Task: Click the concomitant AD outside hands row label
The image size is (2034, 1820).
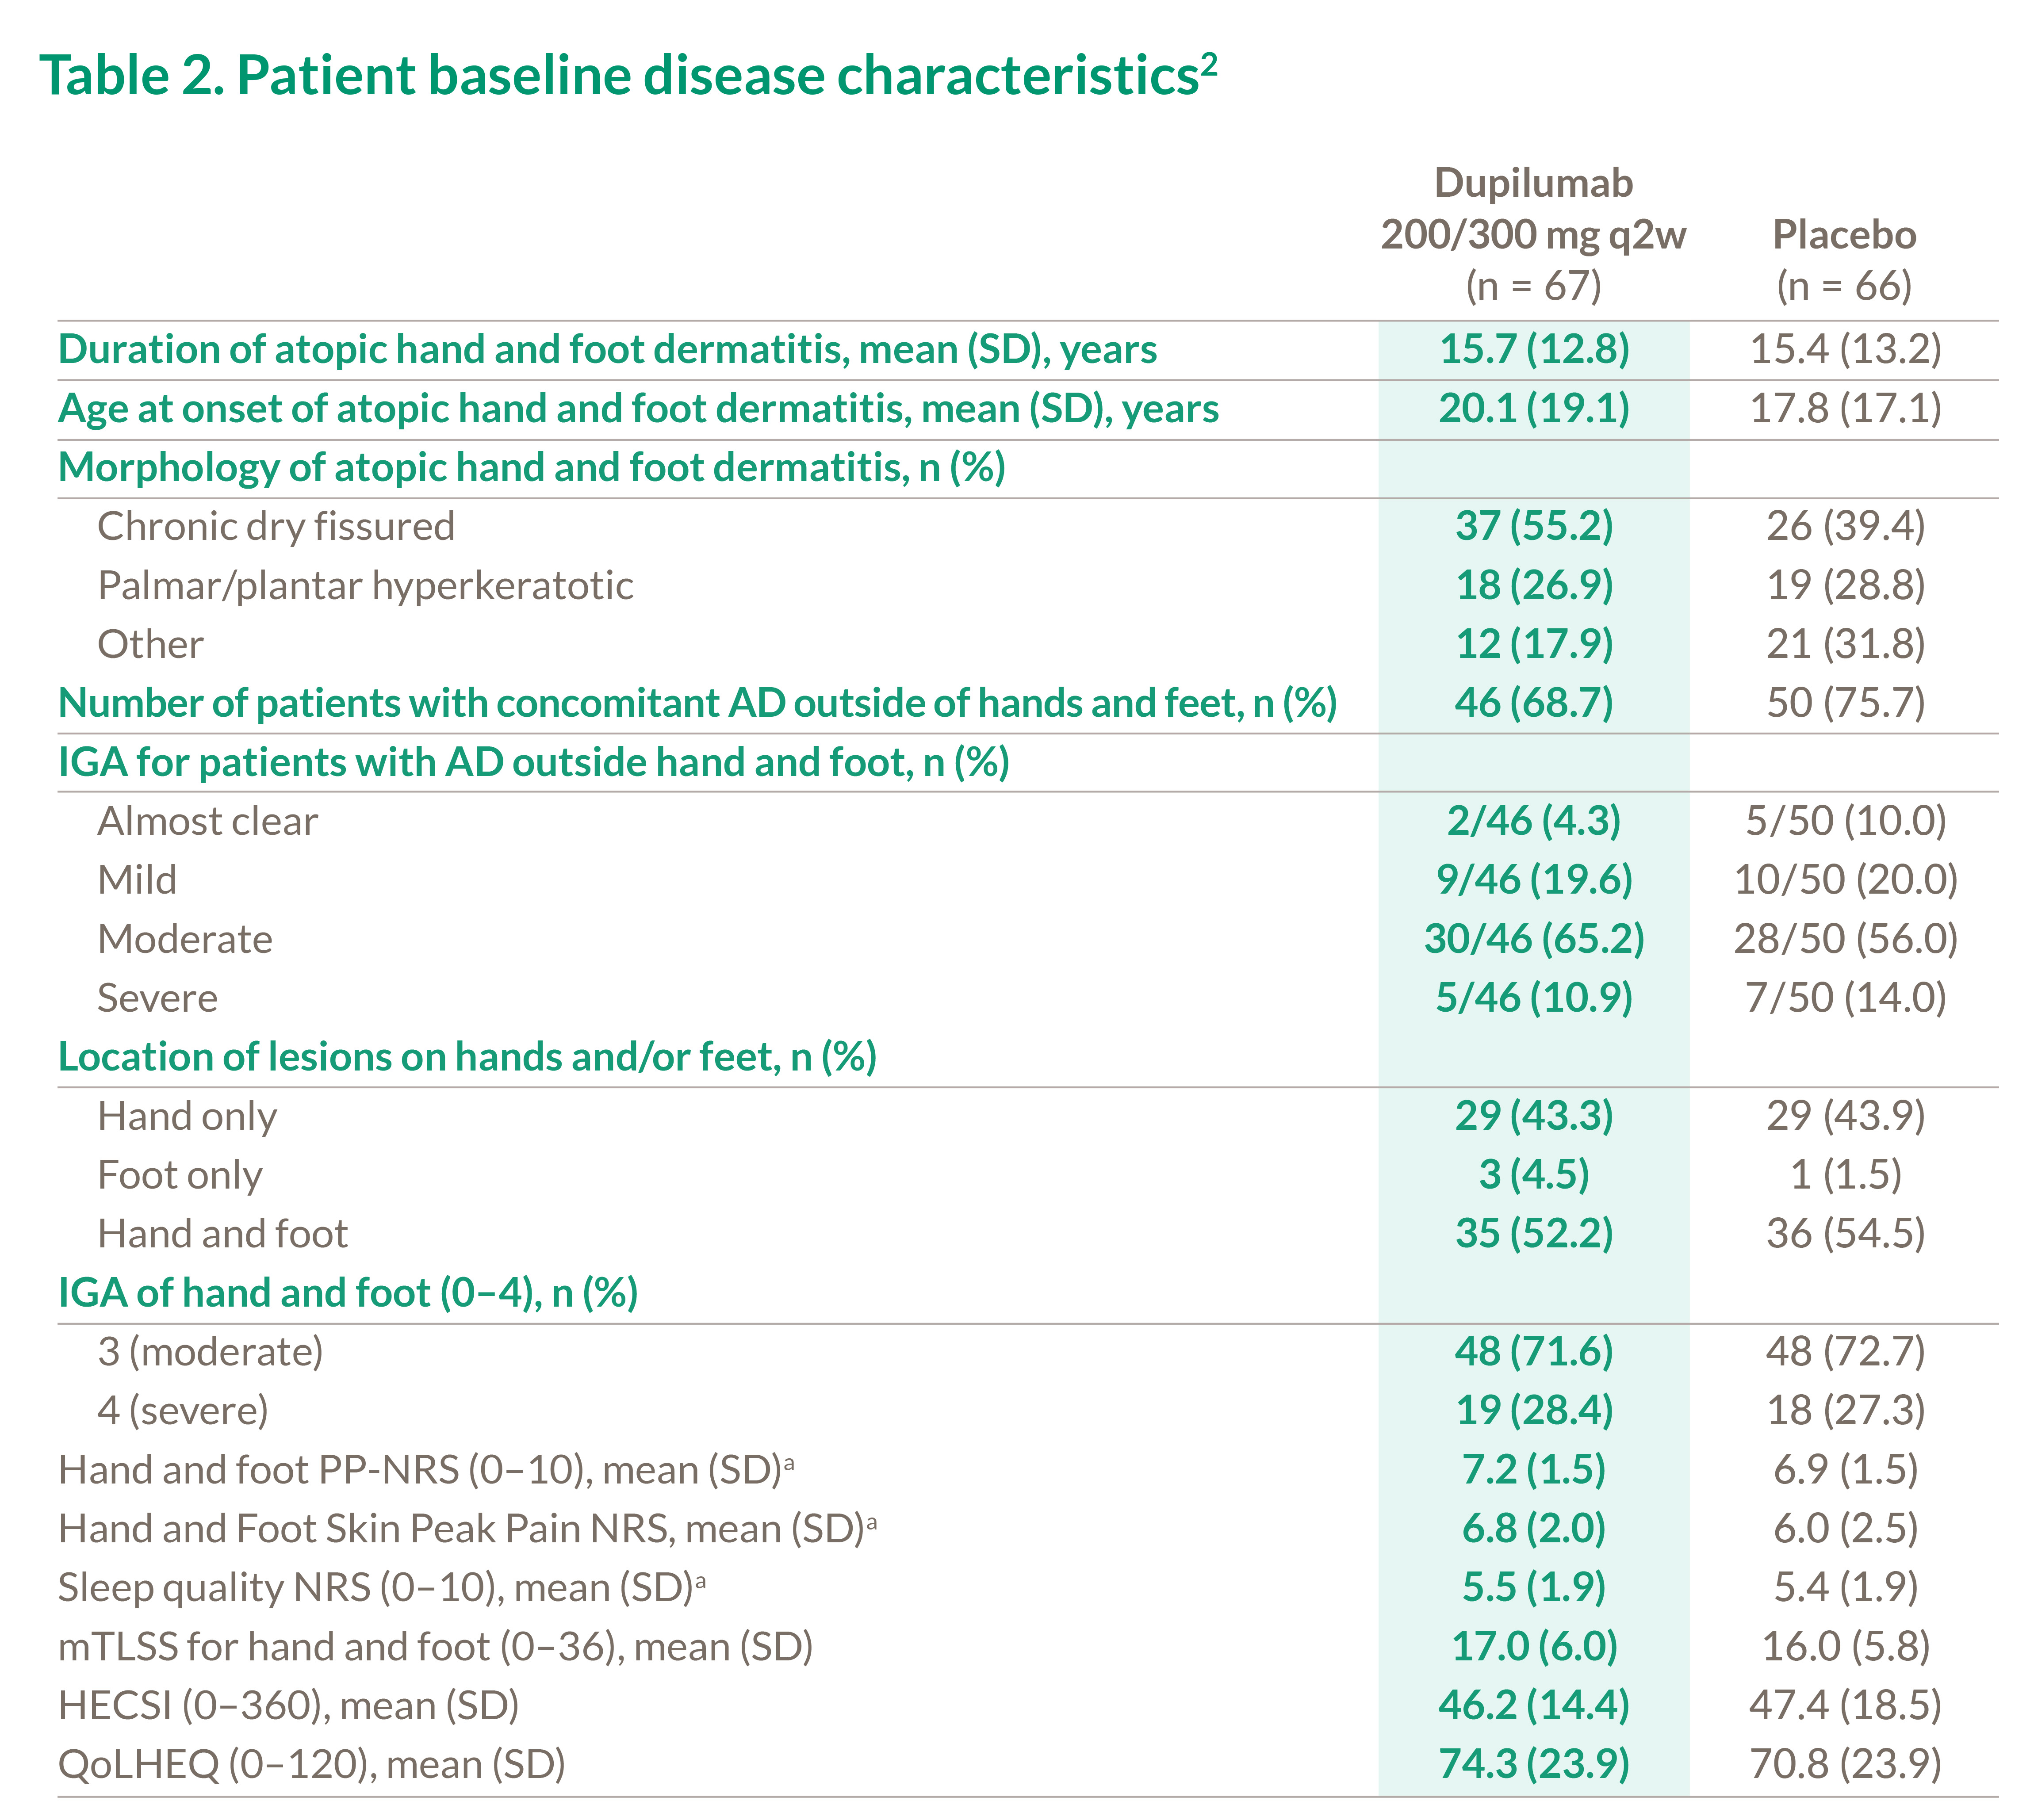Action: pyautogui.click(x=697, y=704)
